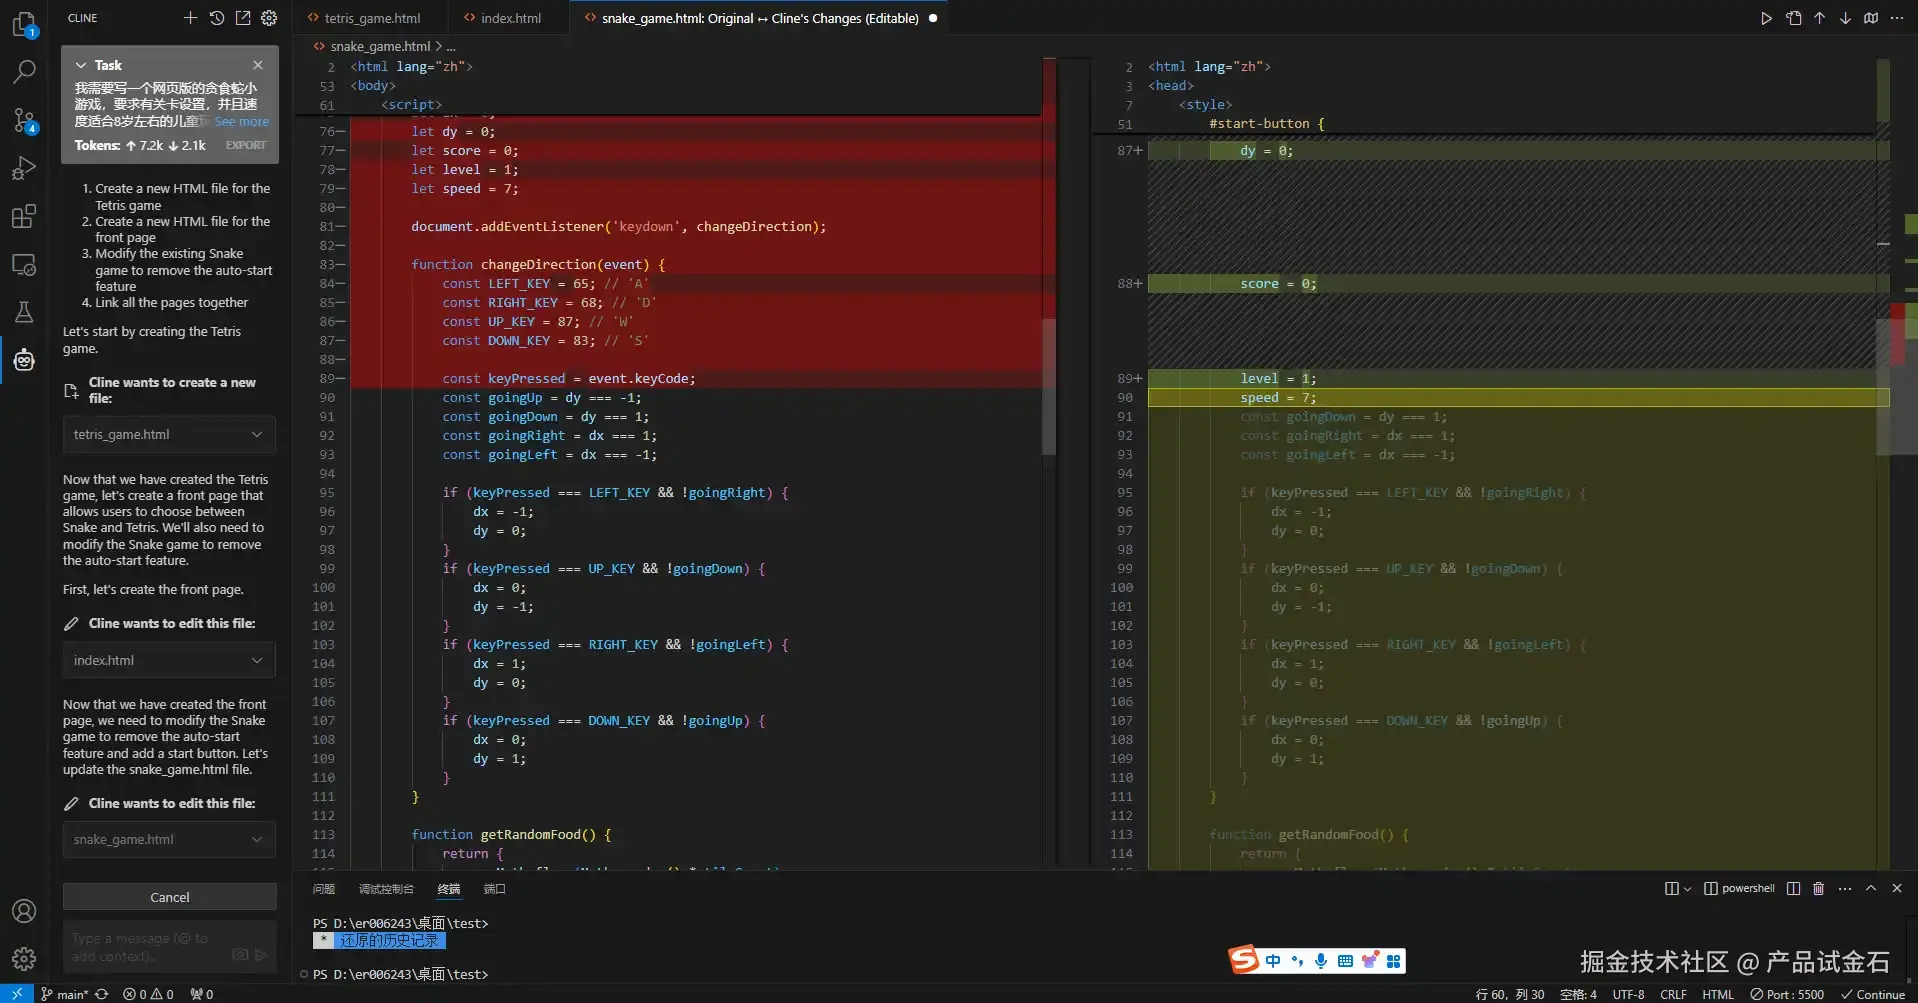Click the snake_game.html breadcrumb

(380, 46)
